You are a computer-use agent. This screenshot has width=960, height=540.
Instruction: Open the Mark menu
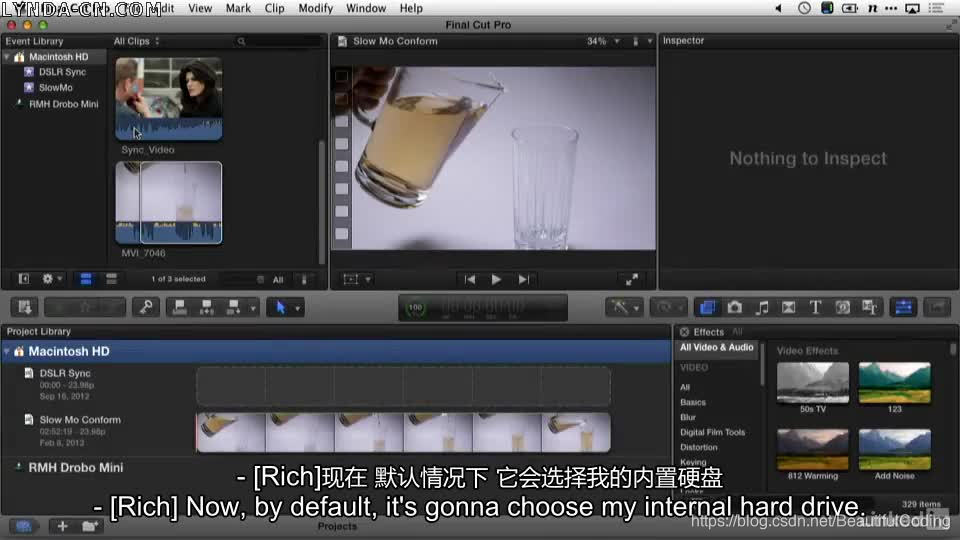tap(238, 9)
